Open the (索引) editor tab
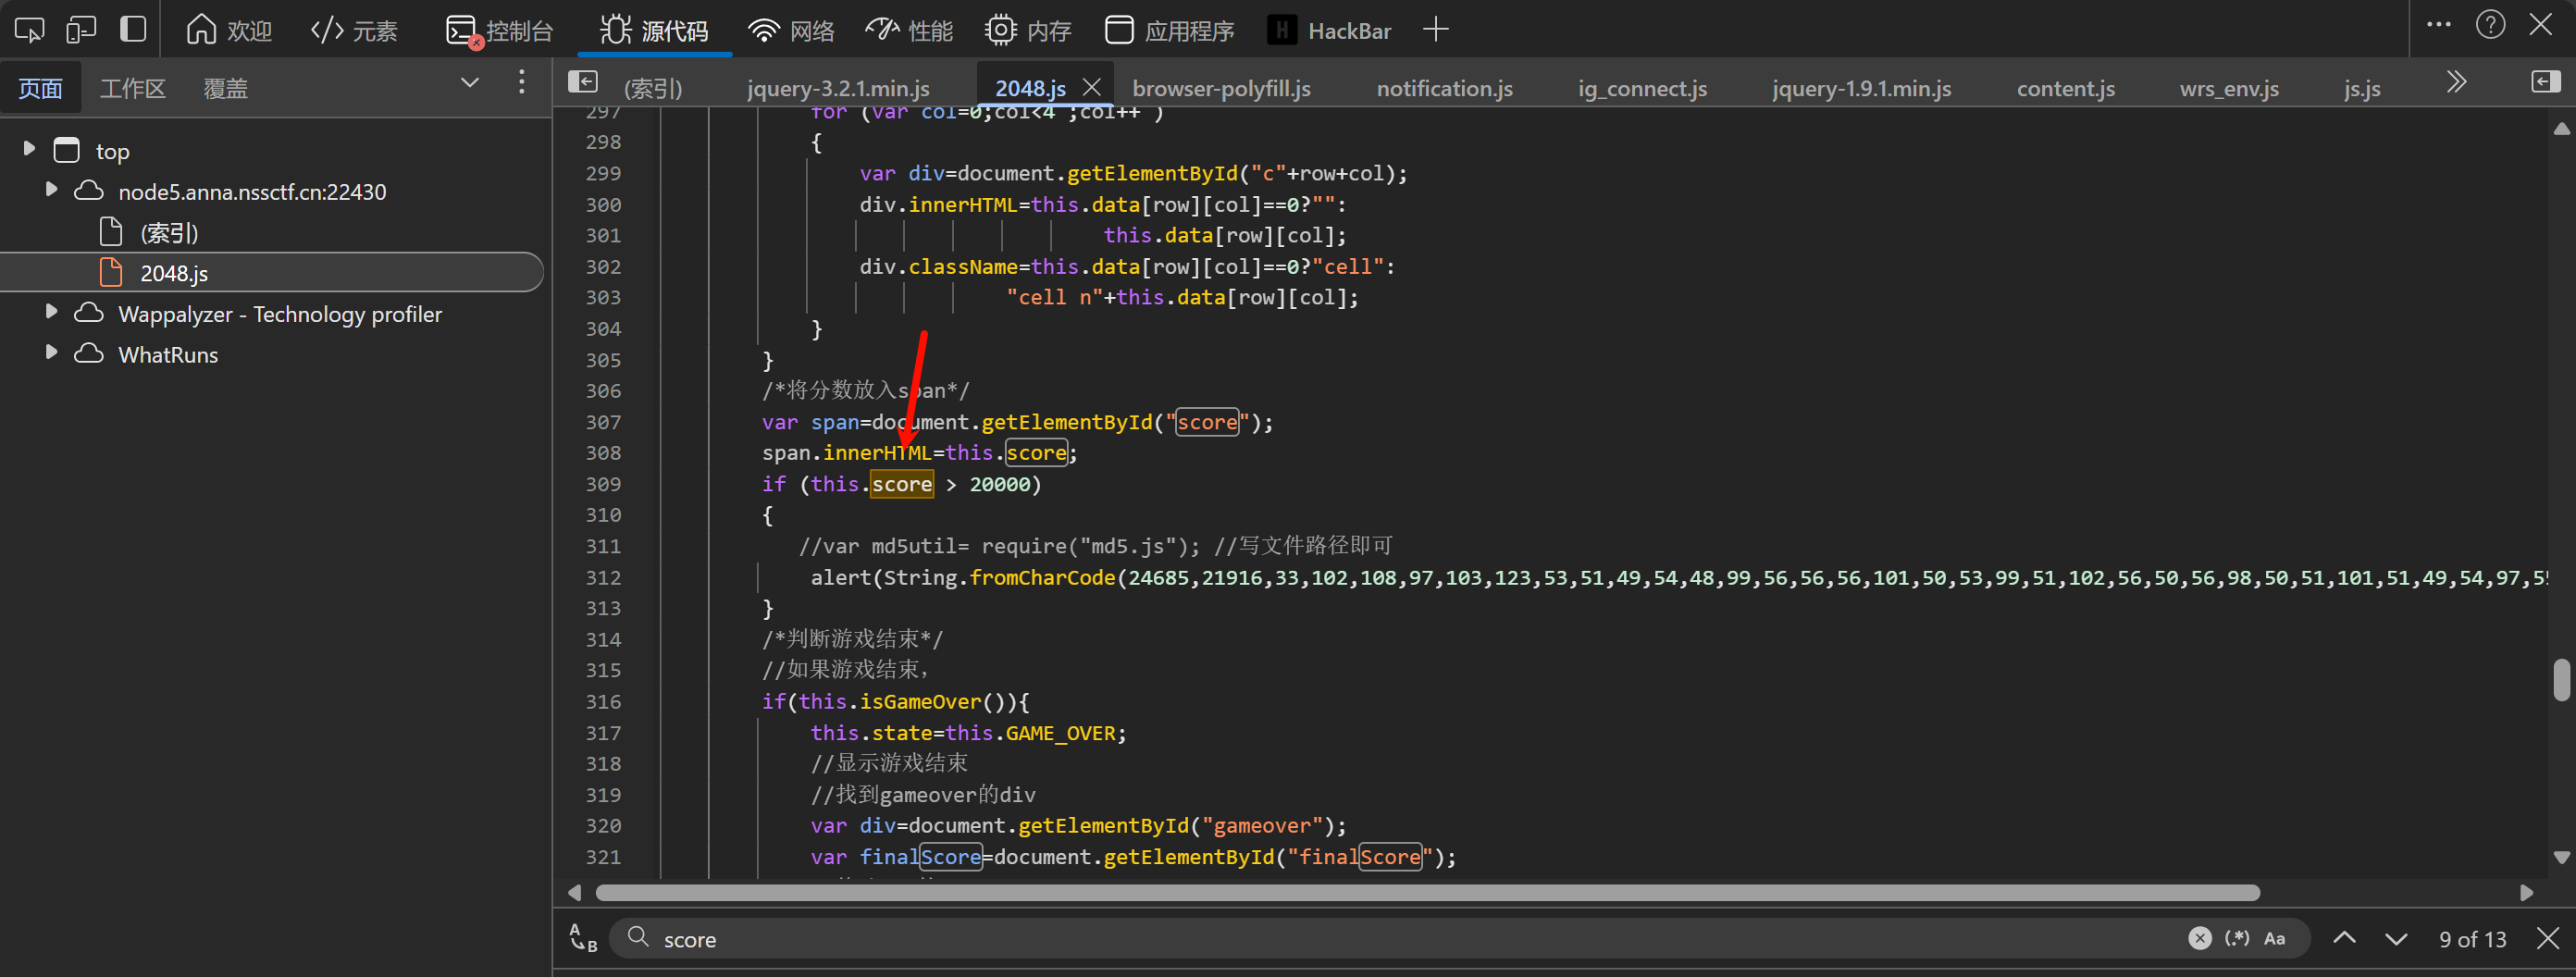 [653, 89]
